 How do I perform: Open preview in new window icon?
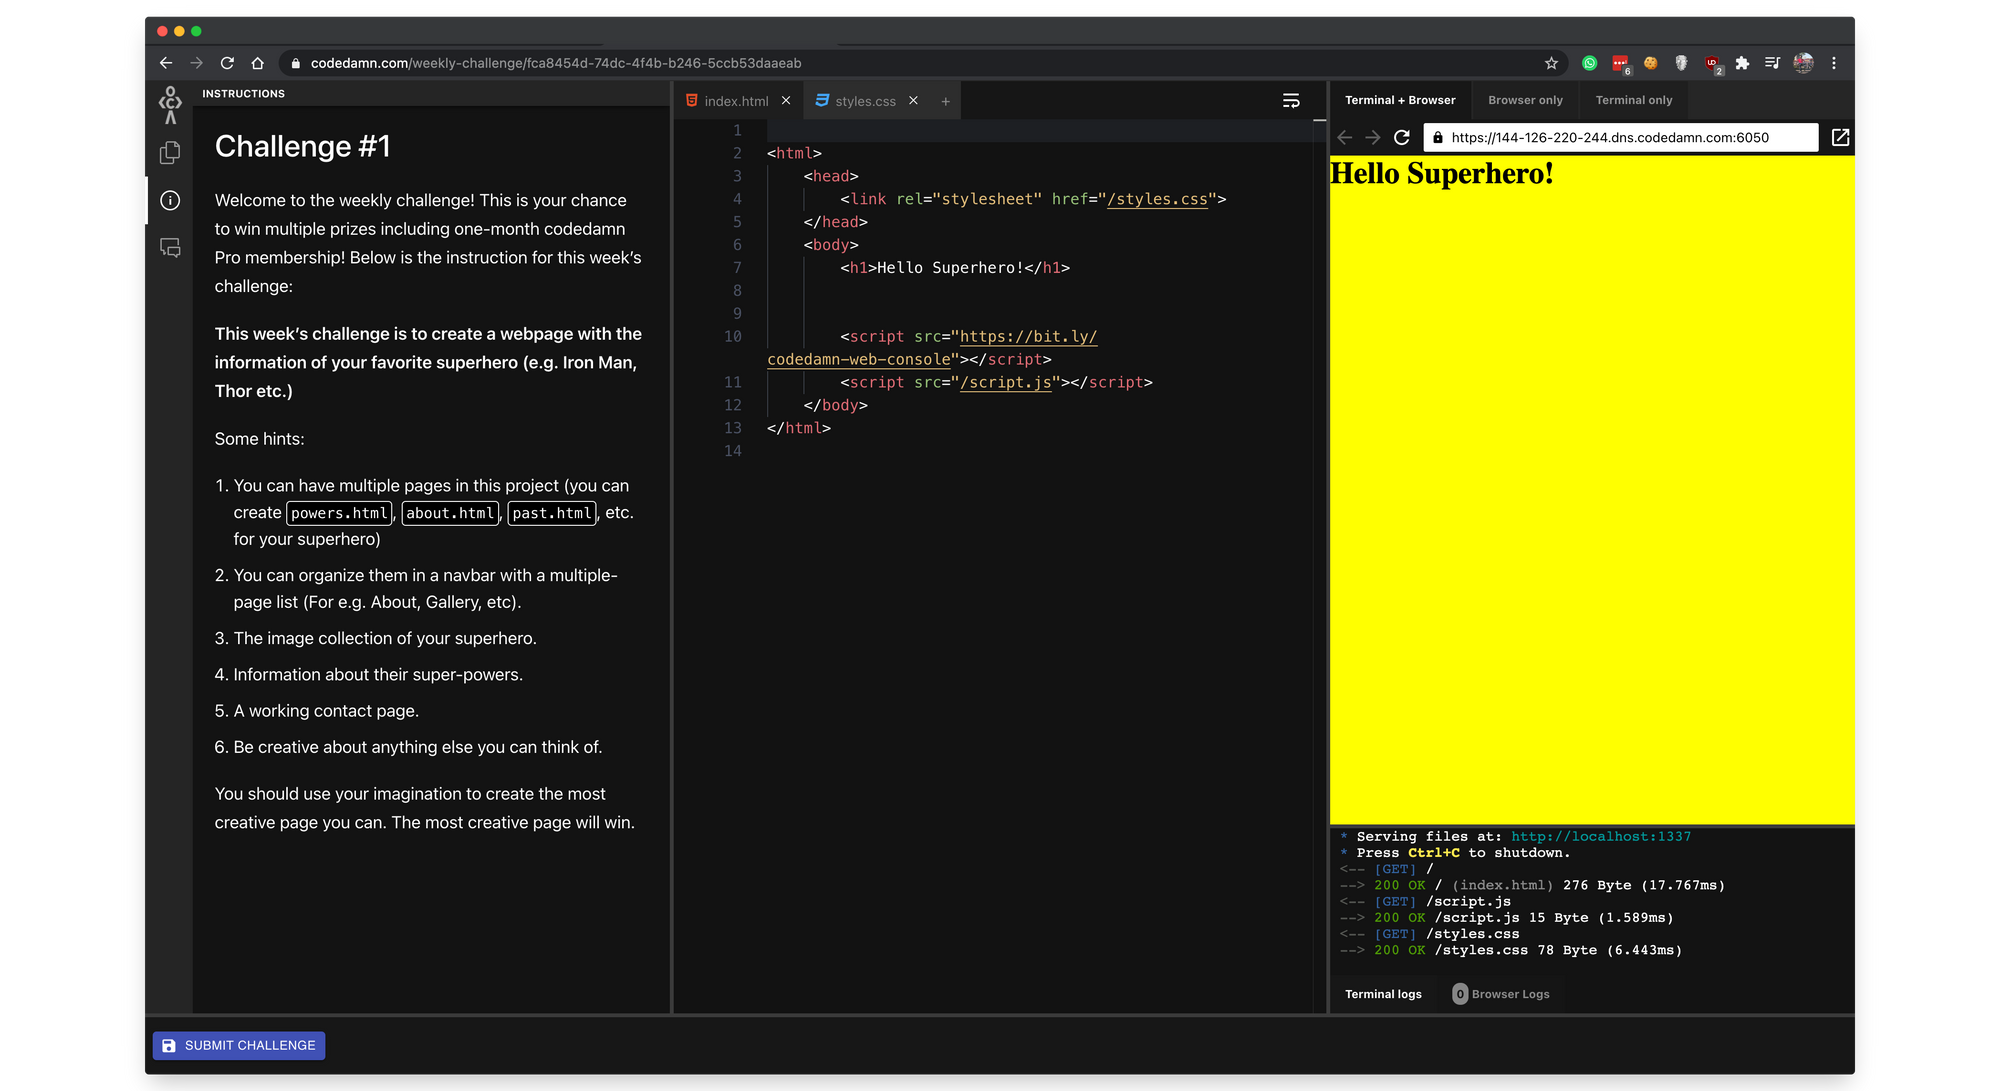pyautogui.click(x=1840, y=137)
